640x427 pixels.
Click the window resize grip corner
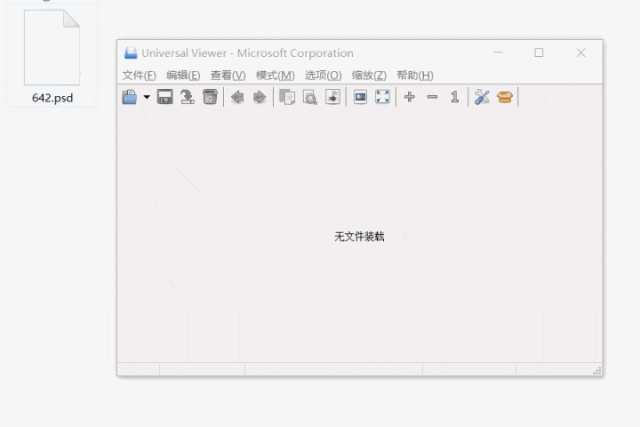(x=597, y=370)
